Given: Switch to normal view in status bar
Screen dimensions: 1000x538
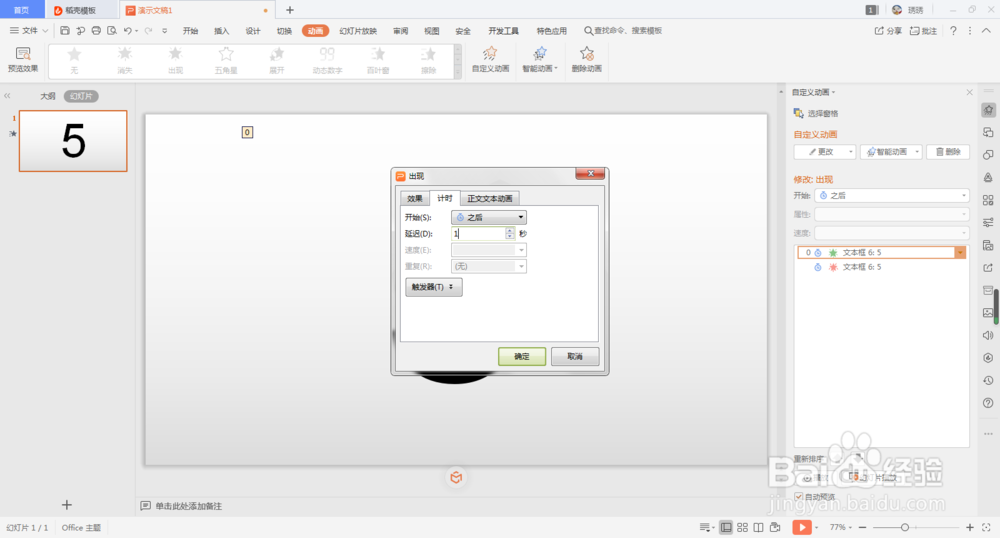Looking at the screenshot, I should [726, 527].
